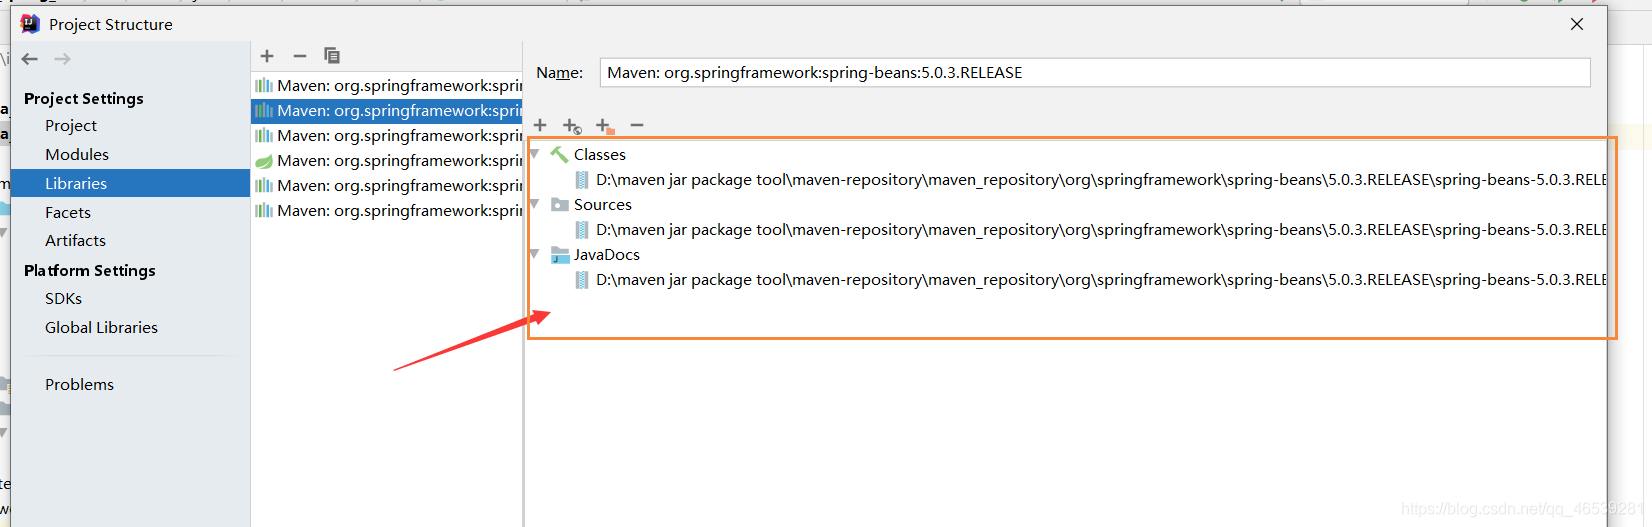Navigate back with the left arrow
Image resolution: width=1652 pixels, height=527 pixels.
[30, 59]
